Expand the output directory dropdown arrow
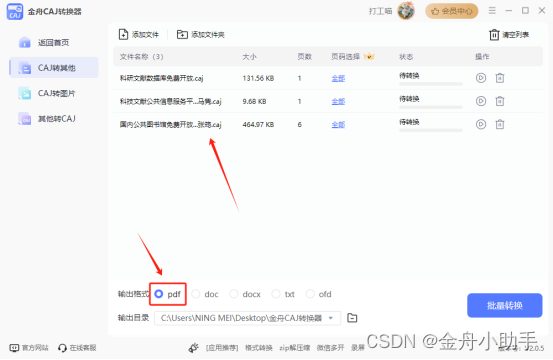Viewport: 553px width, 360px height. [331, 318]
